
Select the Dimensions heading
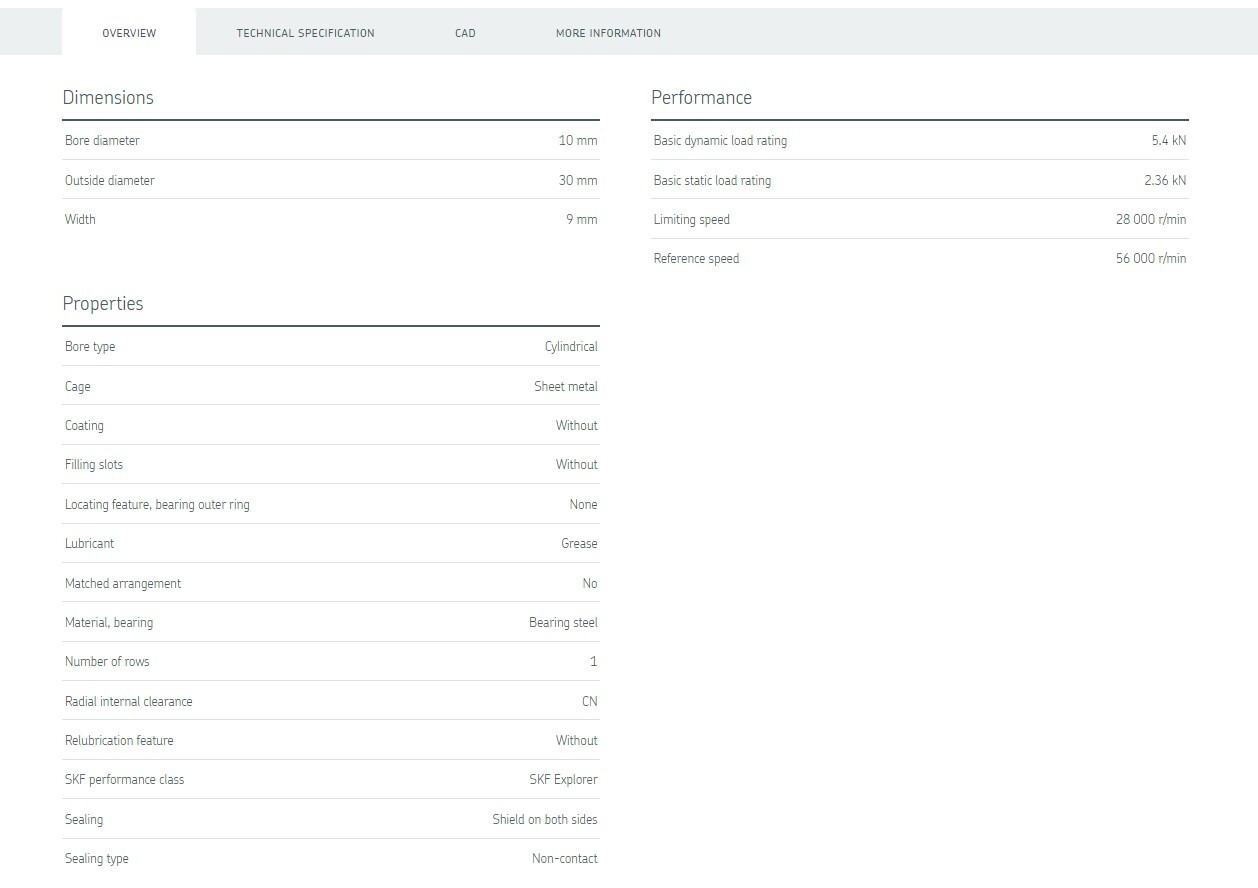(x=108, y=97)
